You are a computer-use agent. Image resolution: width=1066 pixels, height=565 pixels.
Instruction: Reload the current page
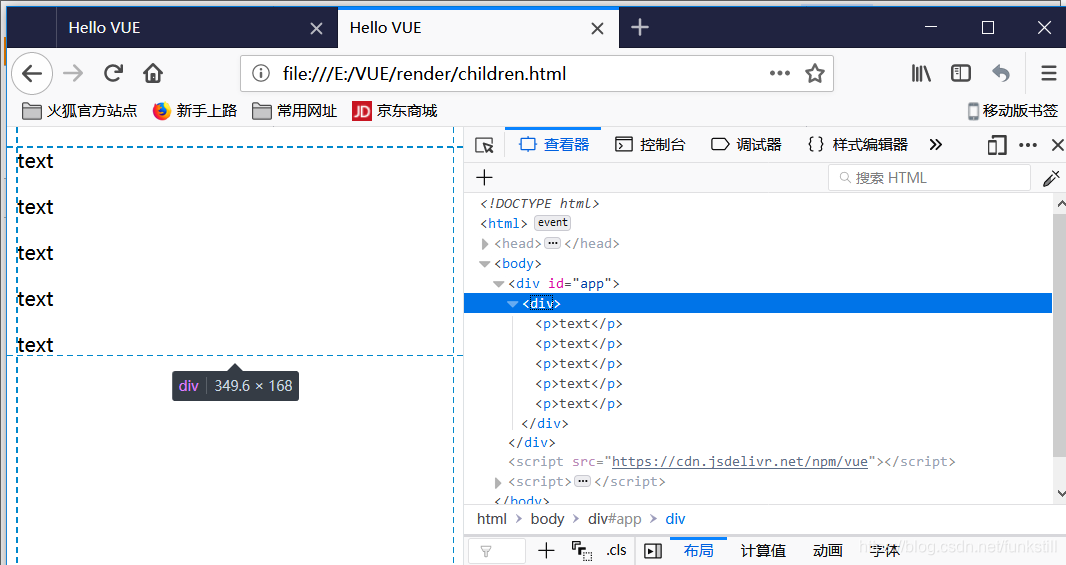114,73
